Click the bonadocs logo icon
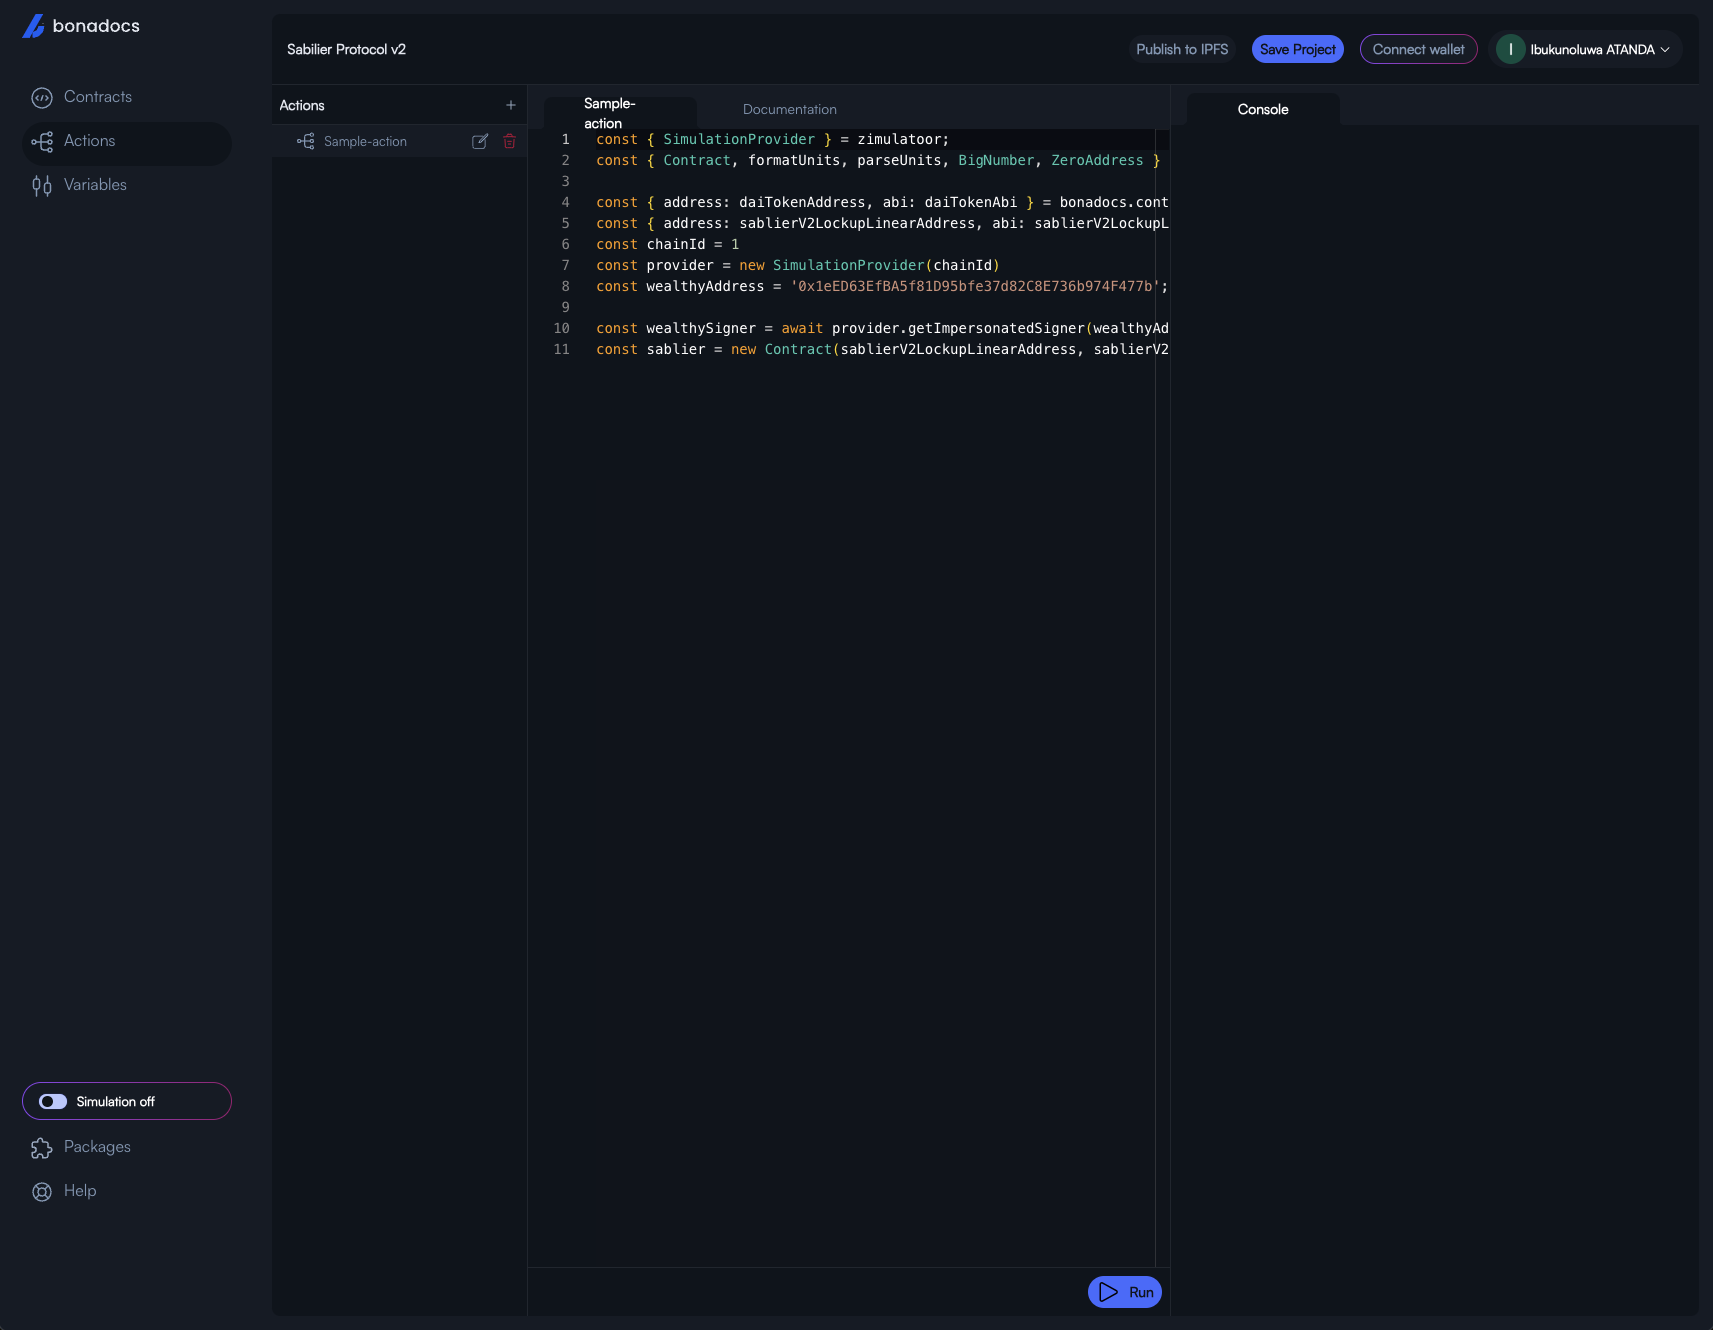The width and height of the screenshot is (1713, 1330). pos(34,26)
